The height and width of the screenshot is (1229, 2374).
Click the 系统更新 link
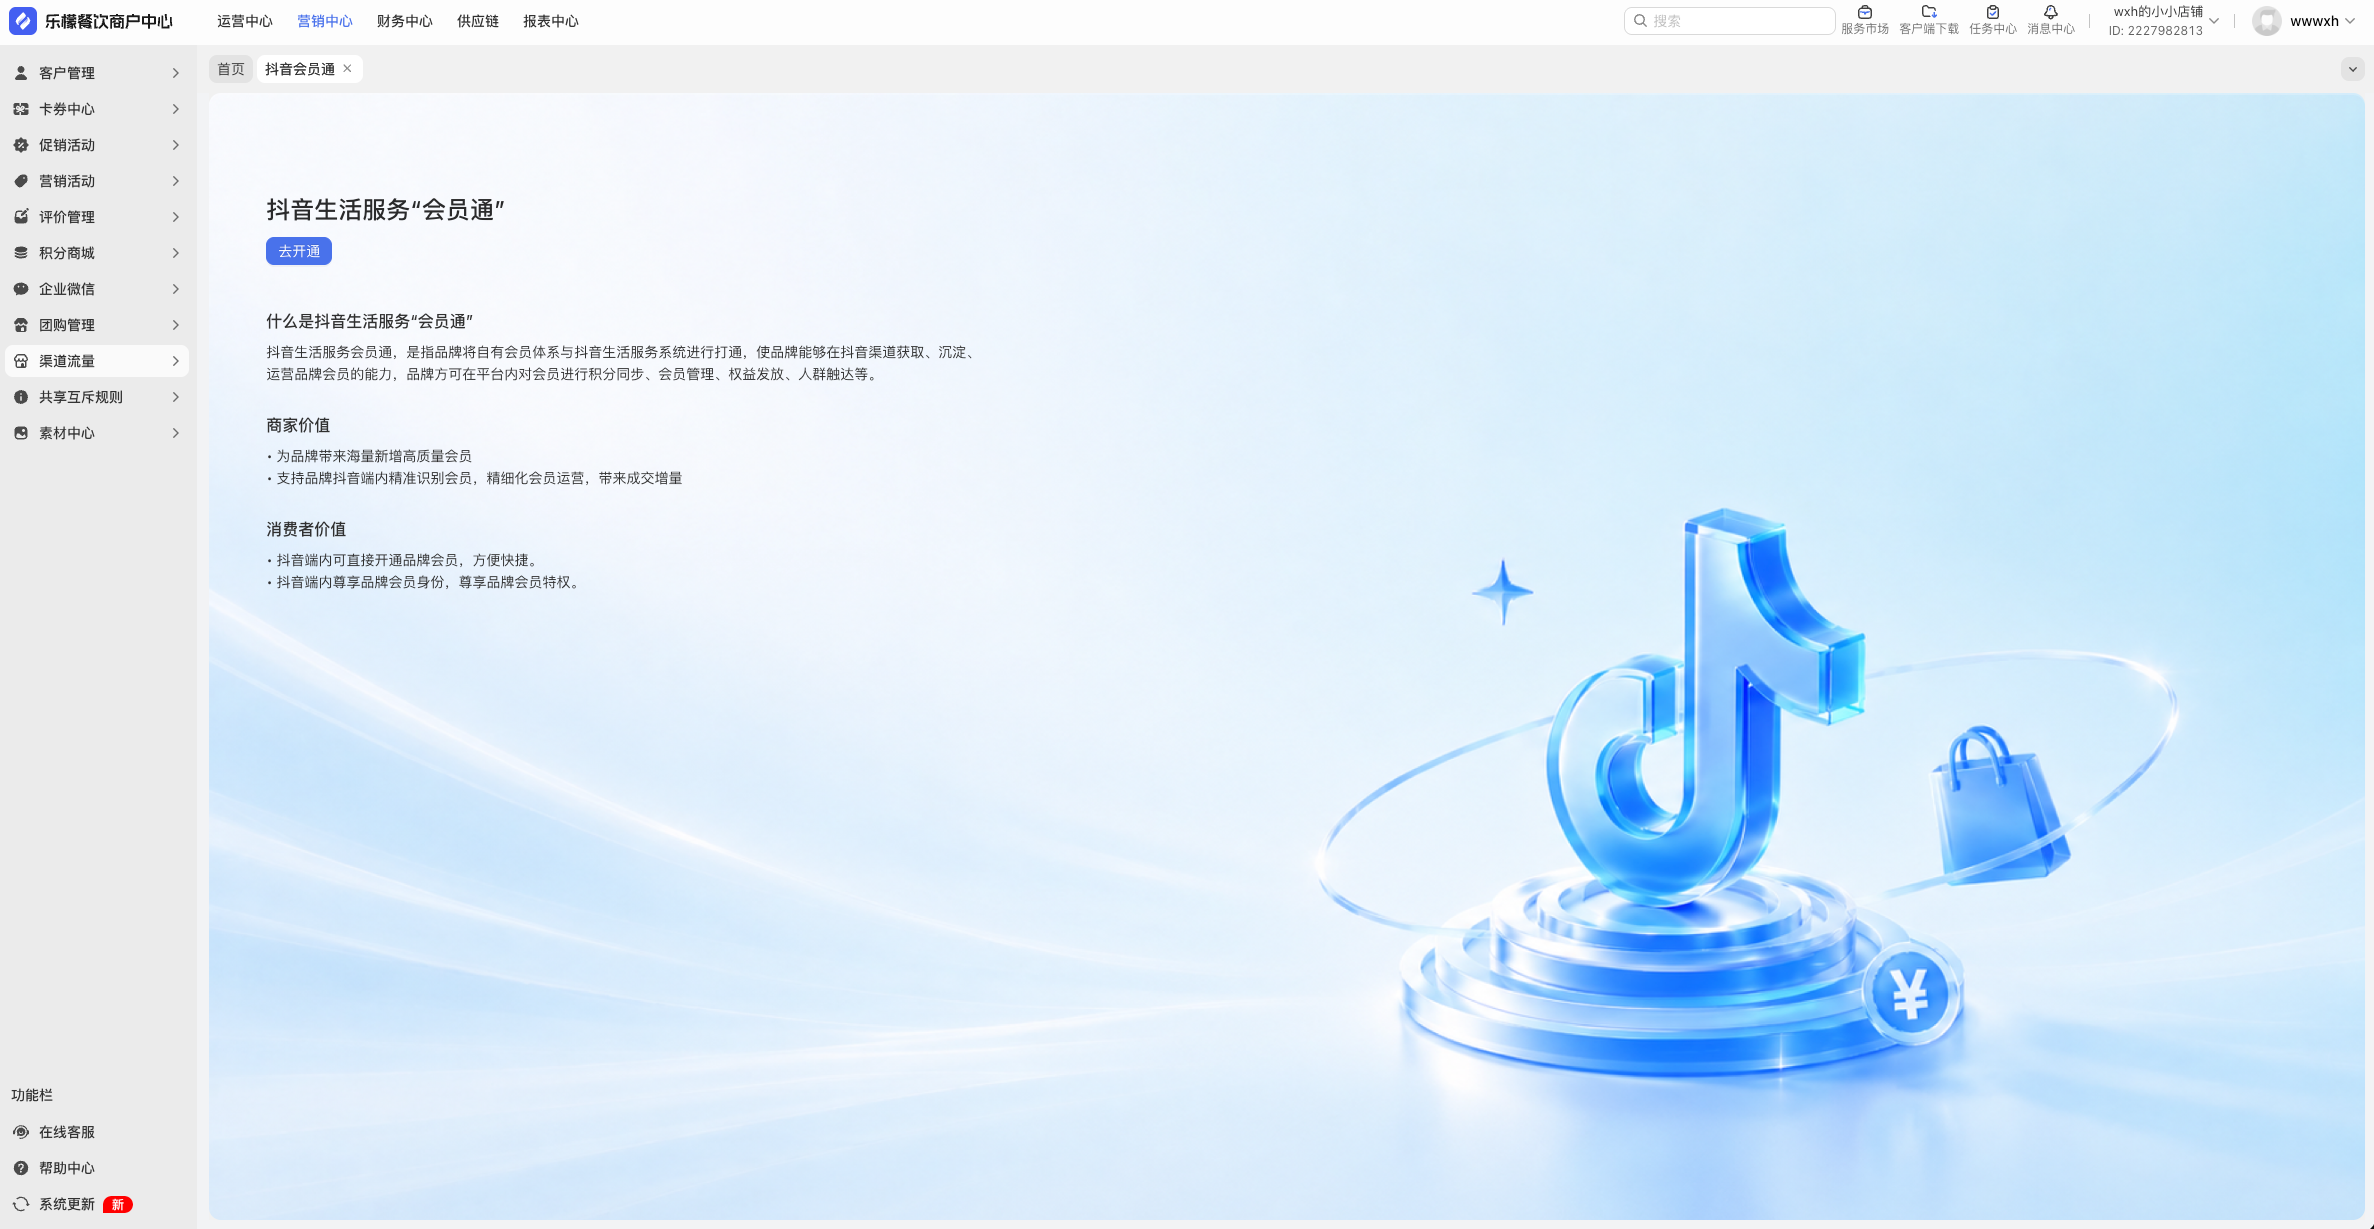click(x=67, y=1204)
